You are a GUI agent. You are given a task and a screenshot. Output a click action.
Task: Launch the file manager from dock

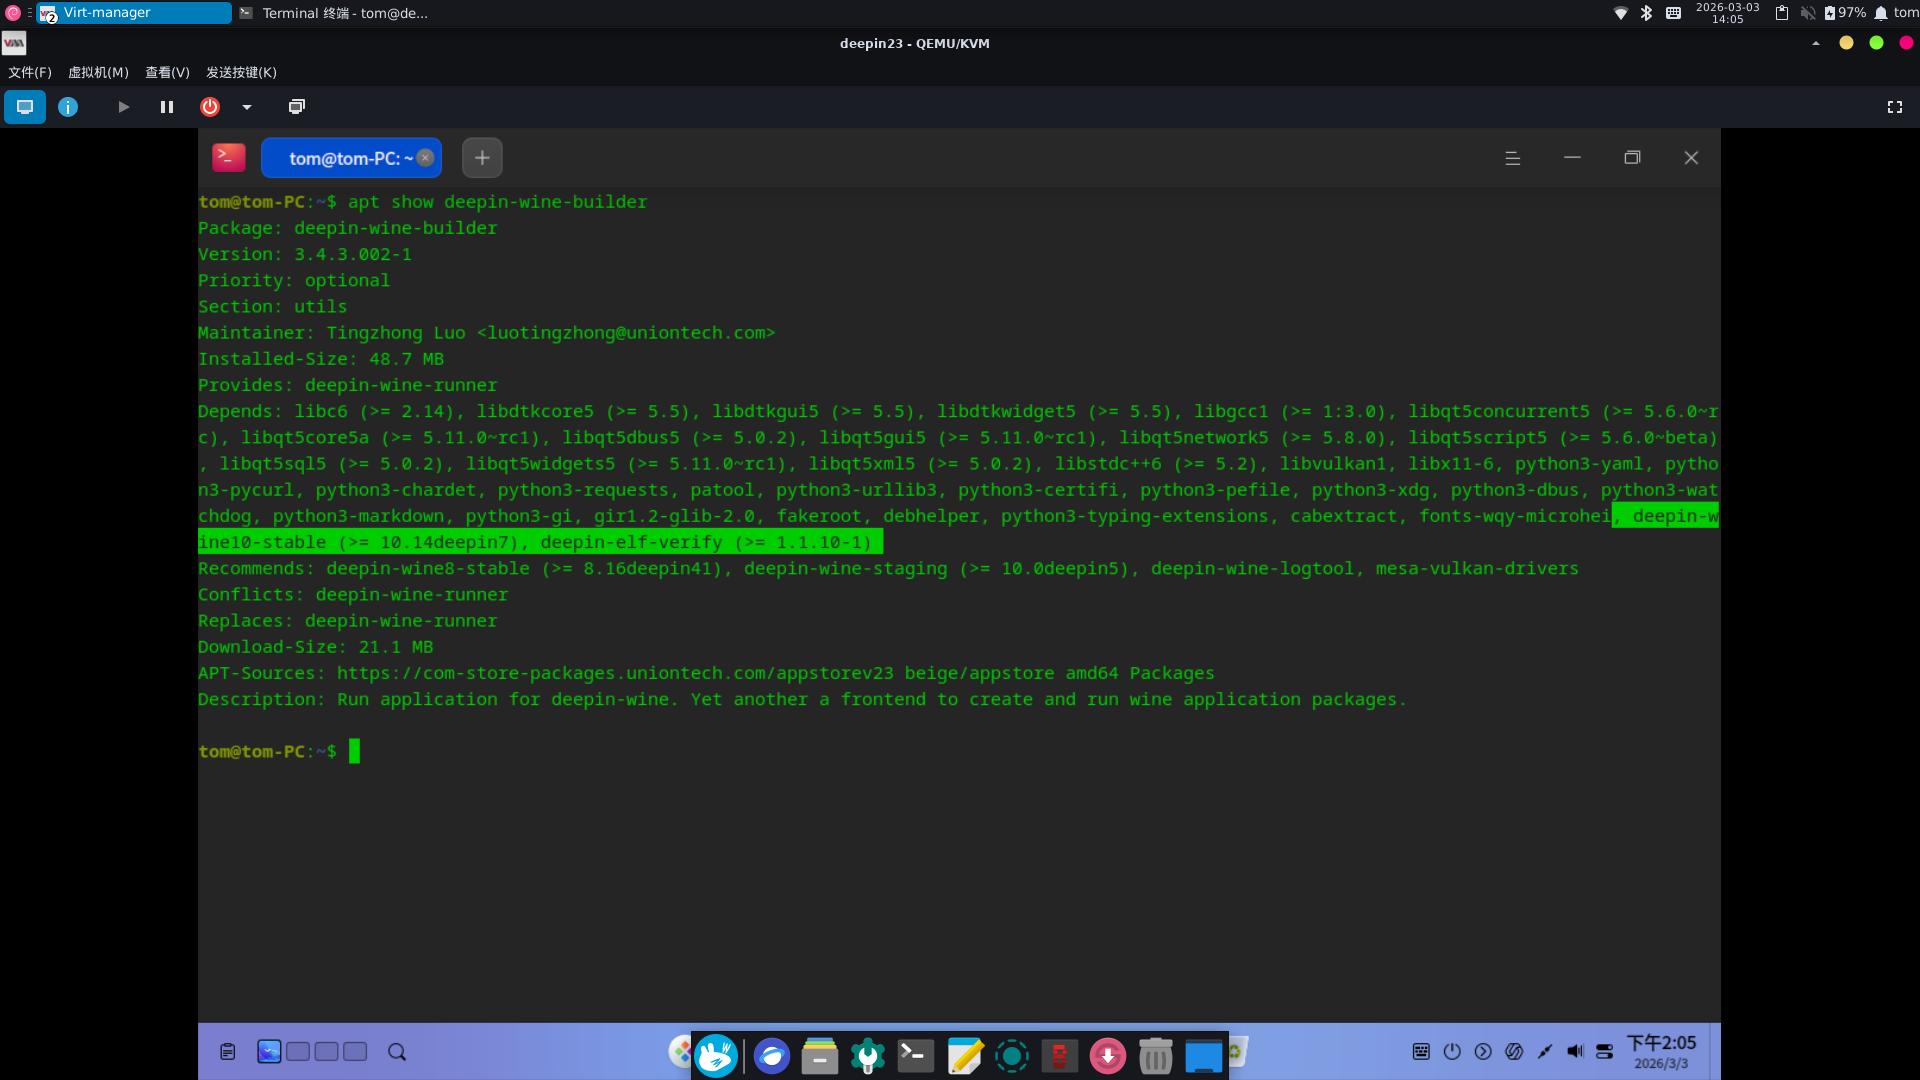pyautogui.click(x=819, y=1056)
